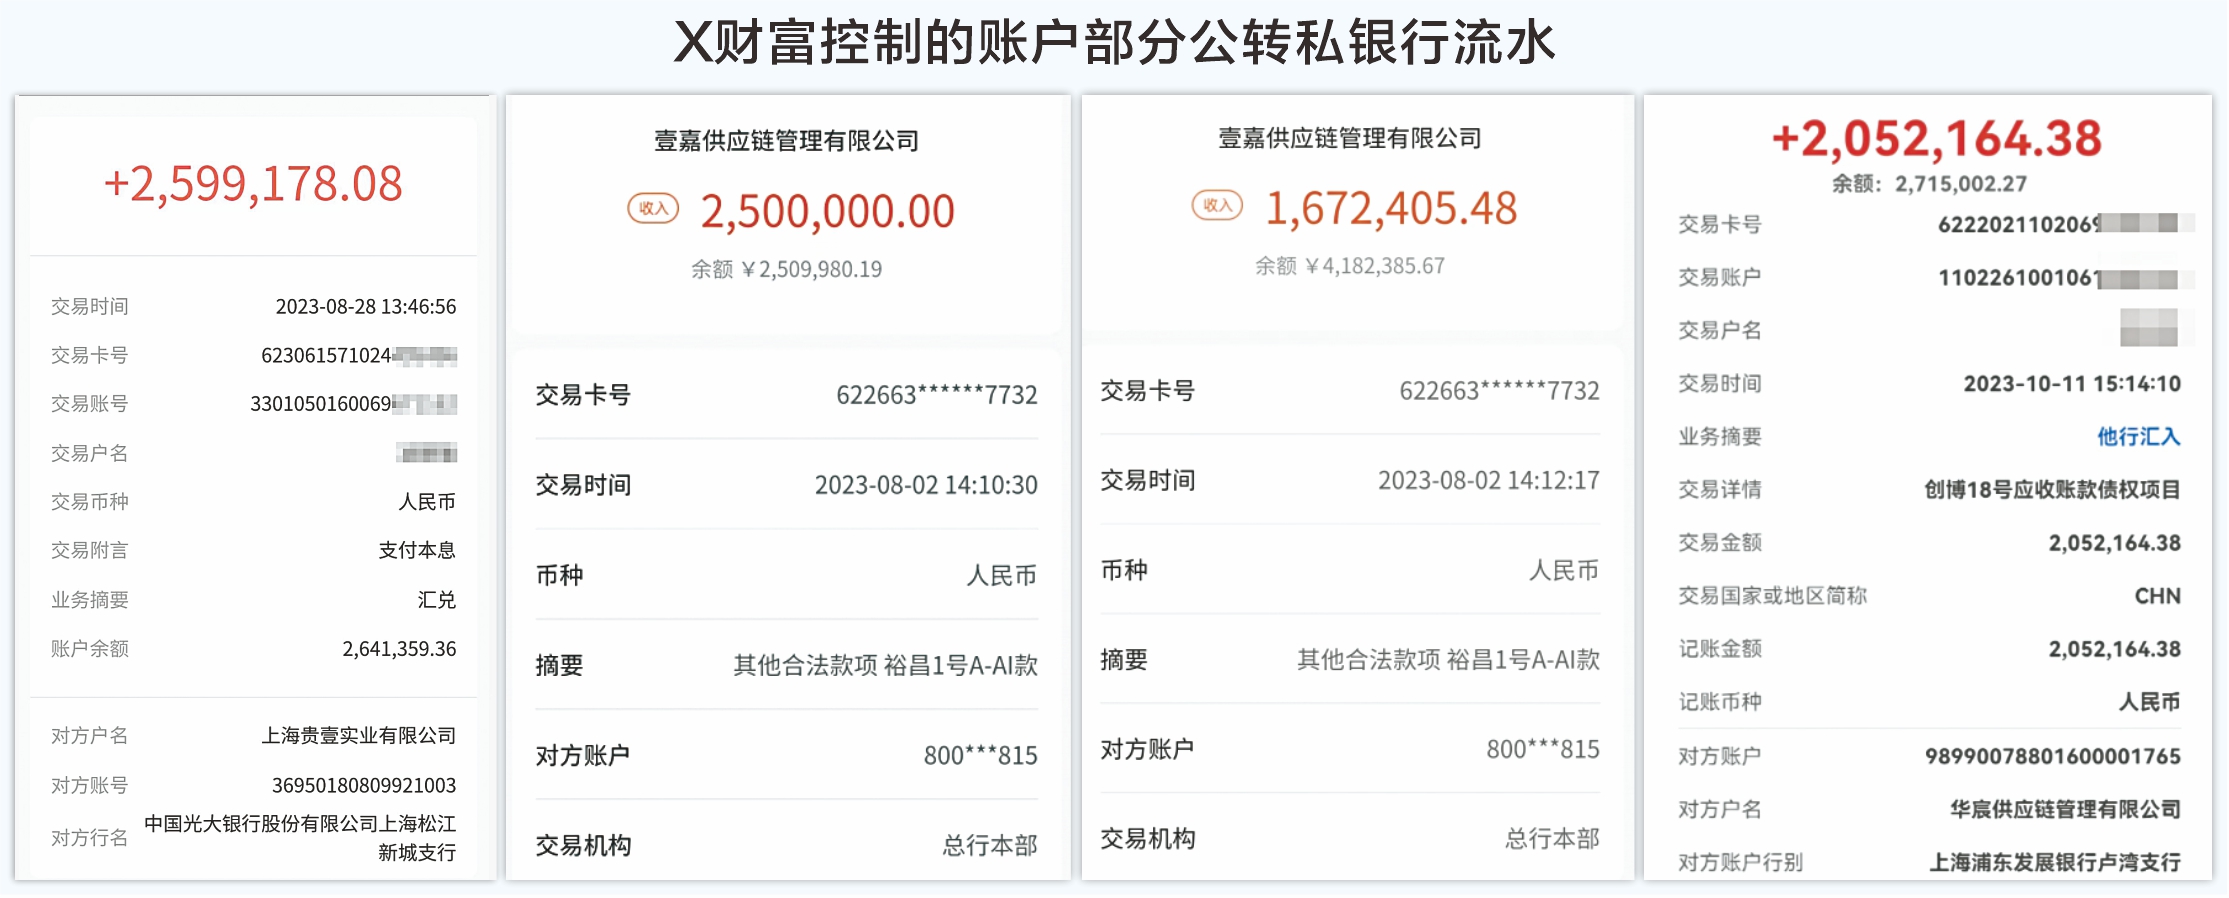Click the page title X财富控制的账户部分公转私银行流水
This screenshot has width=2229, height=898.
coord(1114,42)
